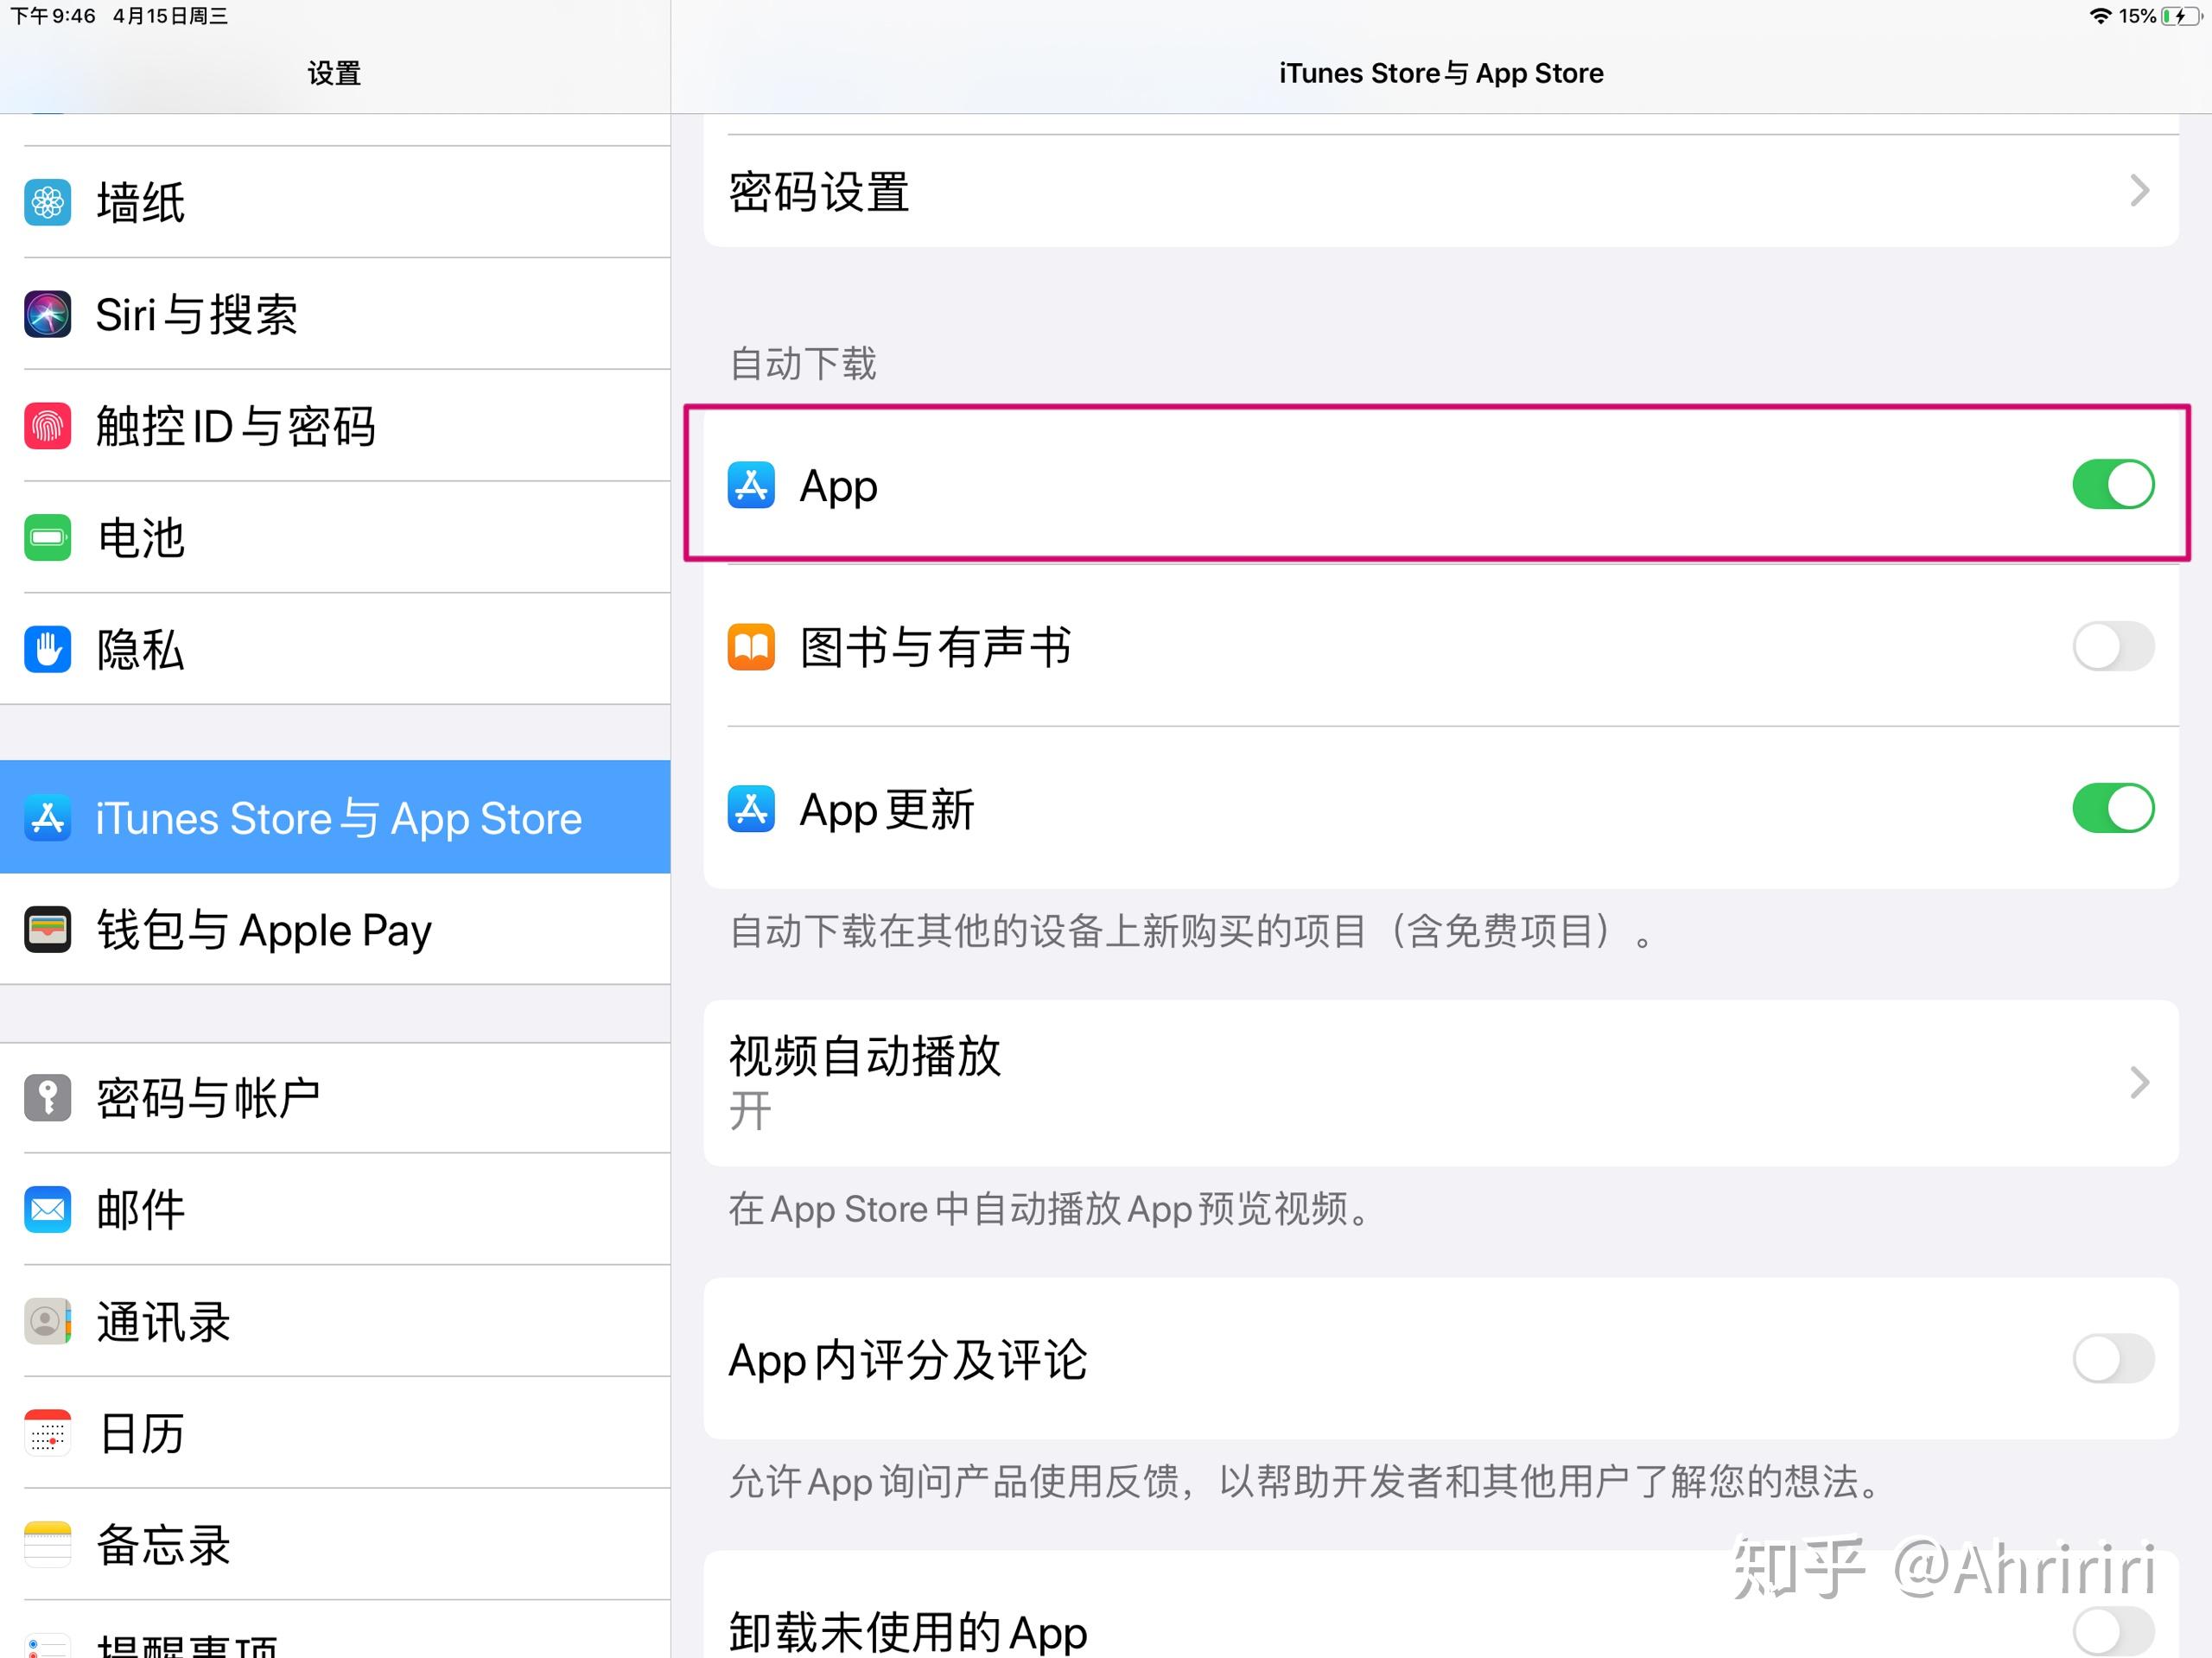Image resolution: width=2212 pixels, height=1658 pixels.
Task: Tap the 密码设置 row label
Action: (819, 192)
